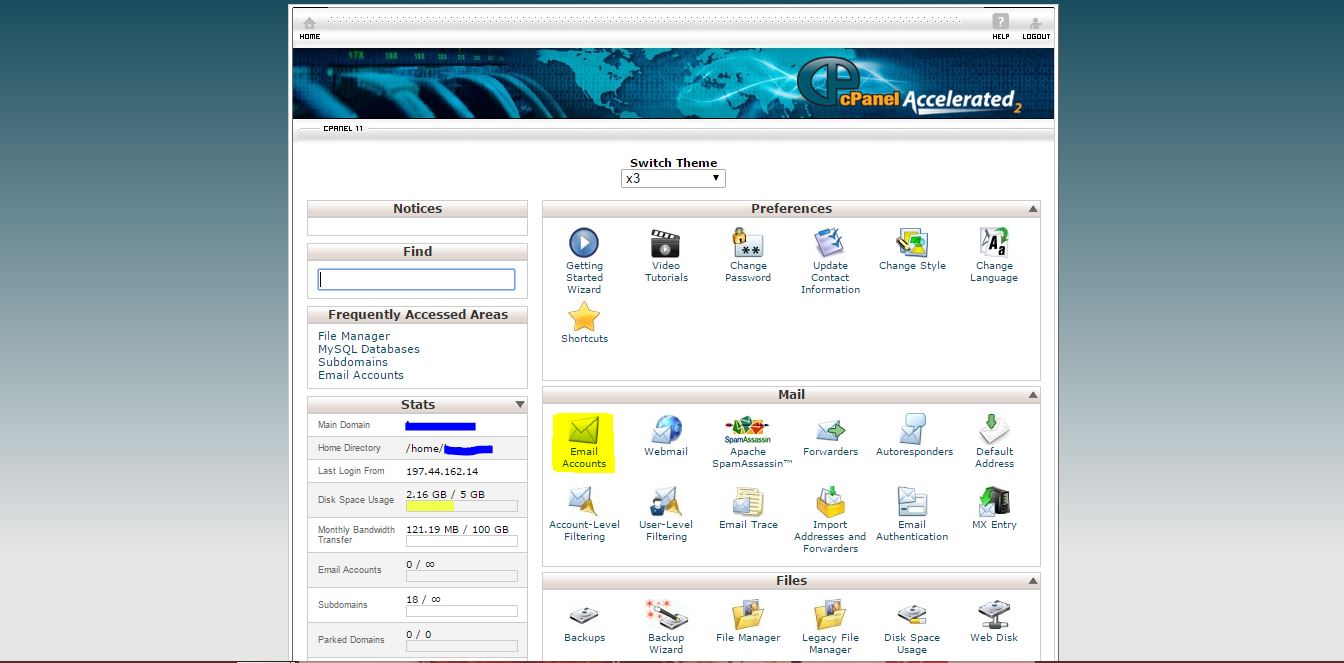The height and width of the screenshot is (663, 1344).
Task: Open Webmail
Action: 666,436
